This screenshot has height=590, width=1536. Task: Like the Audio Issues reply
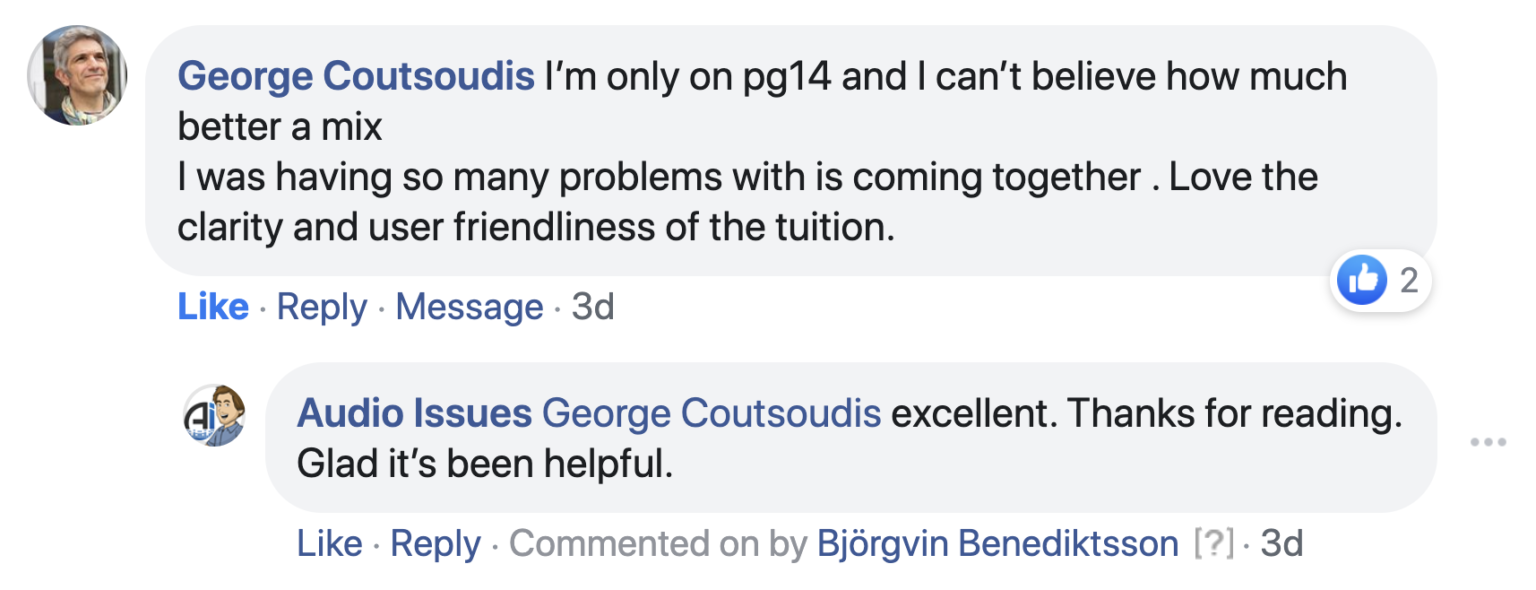pyautogui.click(x=329, y=544)
